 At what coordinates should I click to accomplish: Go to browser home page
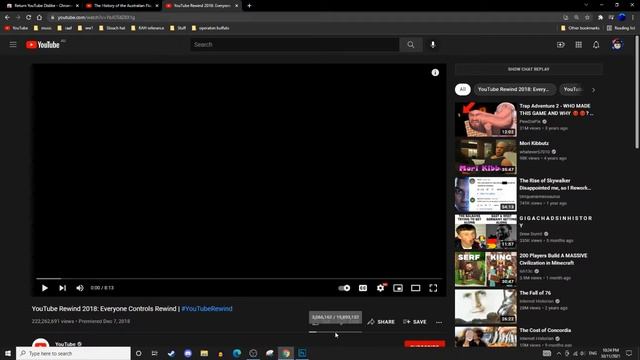click(39, 18)
